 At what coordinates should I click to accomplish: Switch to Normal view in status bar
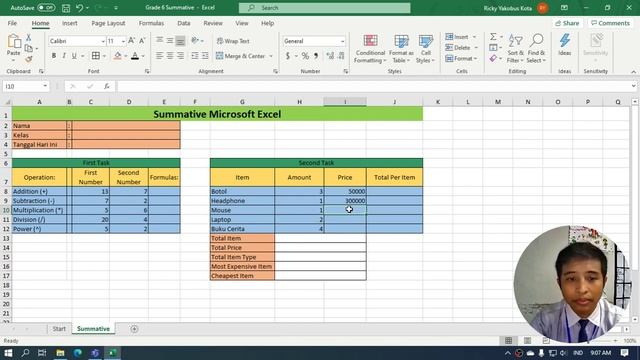509,341
